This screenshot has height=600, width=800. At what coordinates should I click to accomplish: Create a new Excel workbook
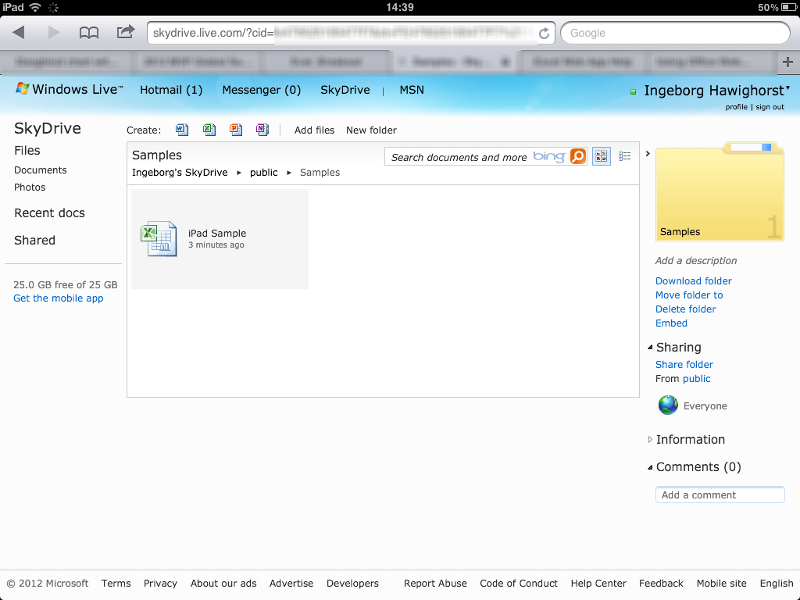click(x=209, y=130)
